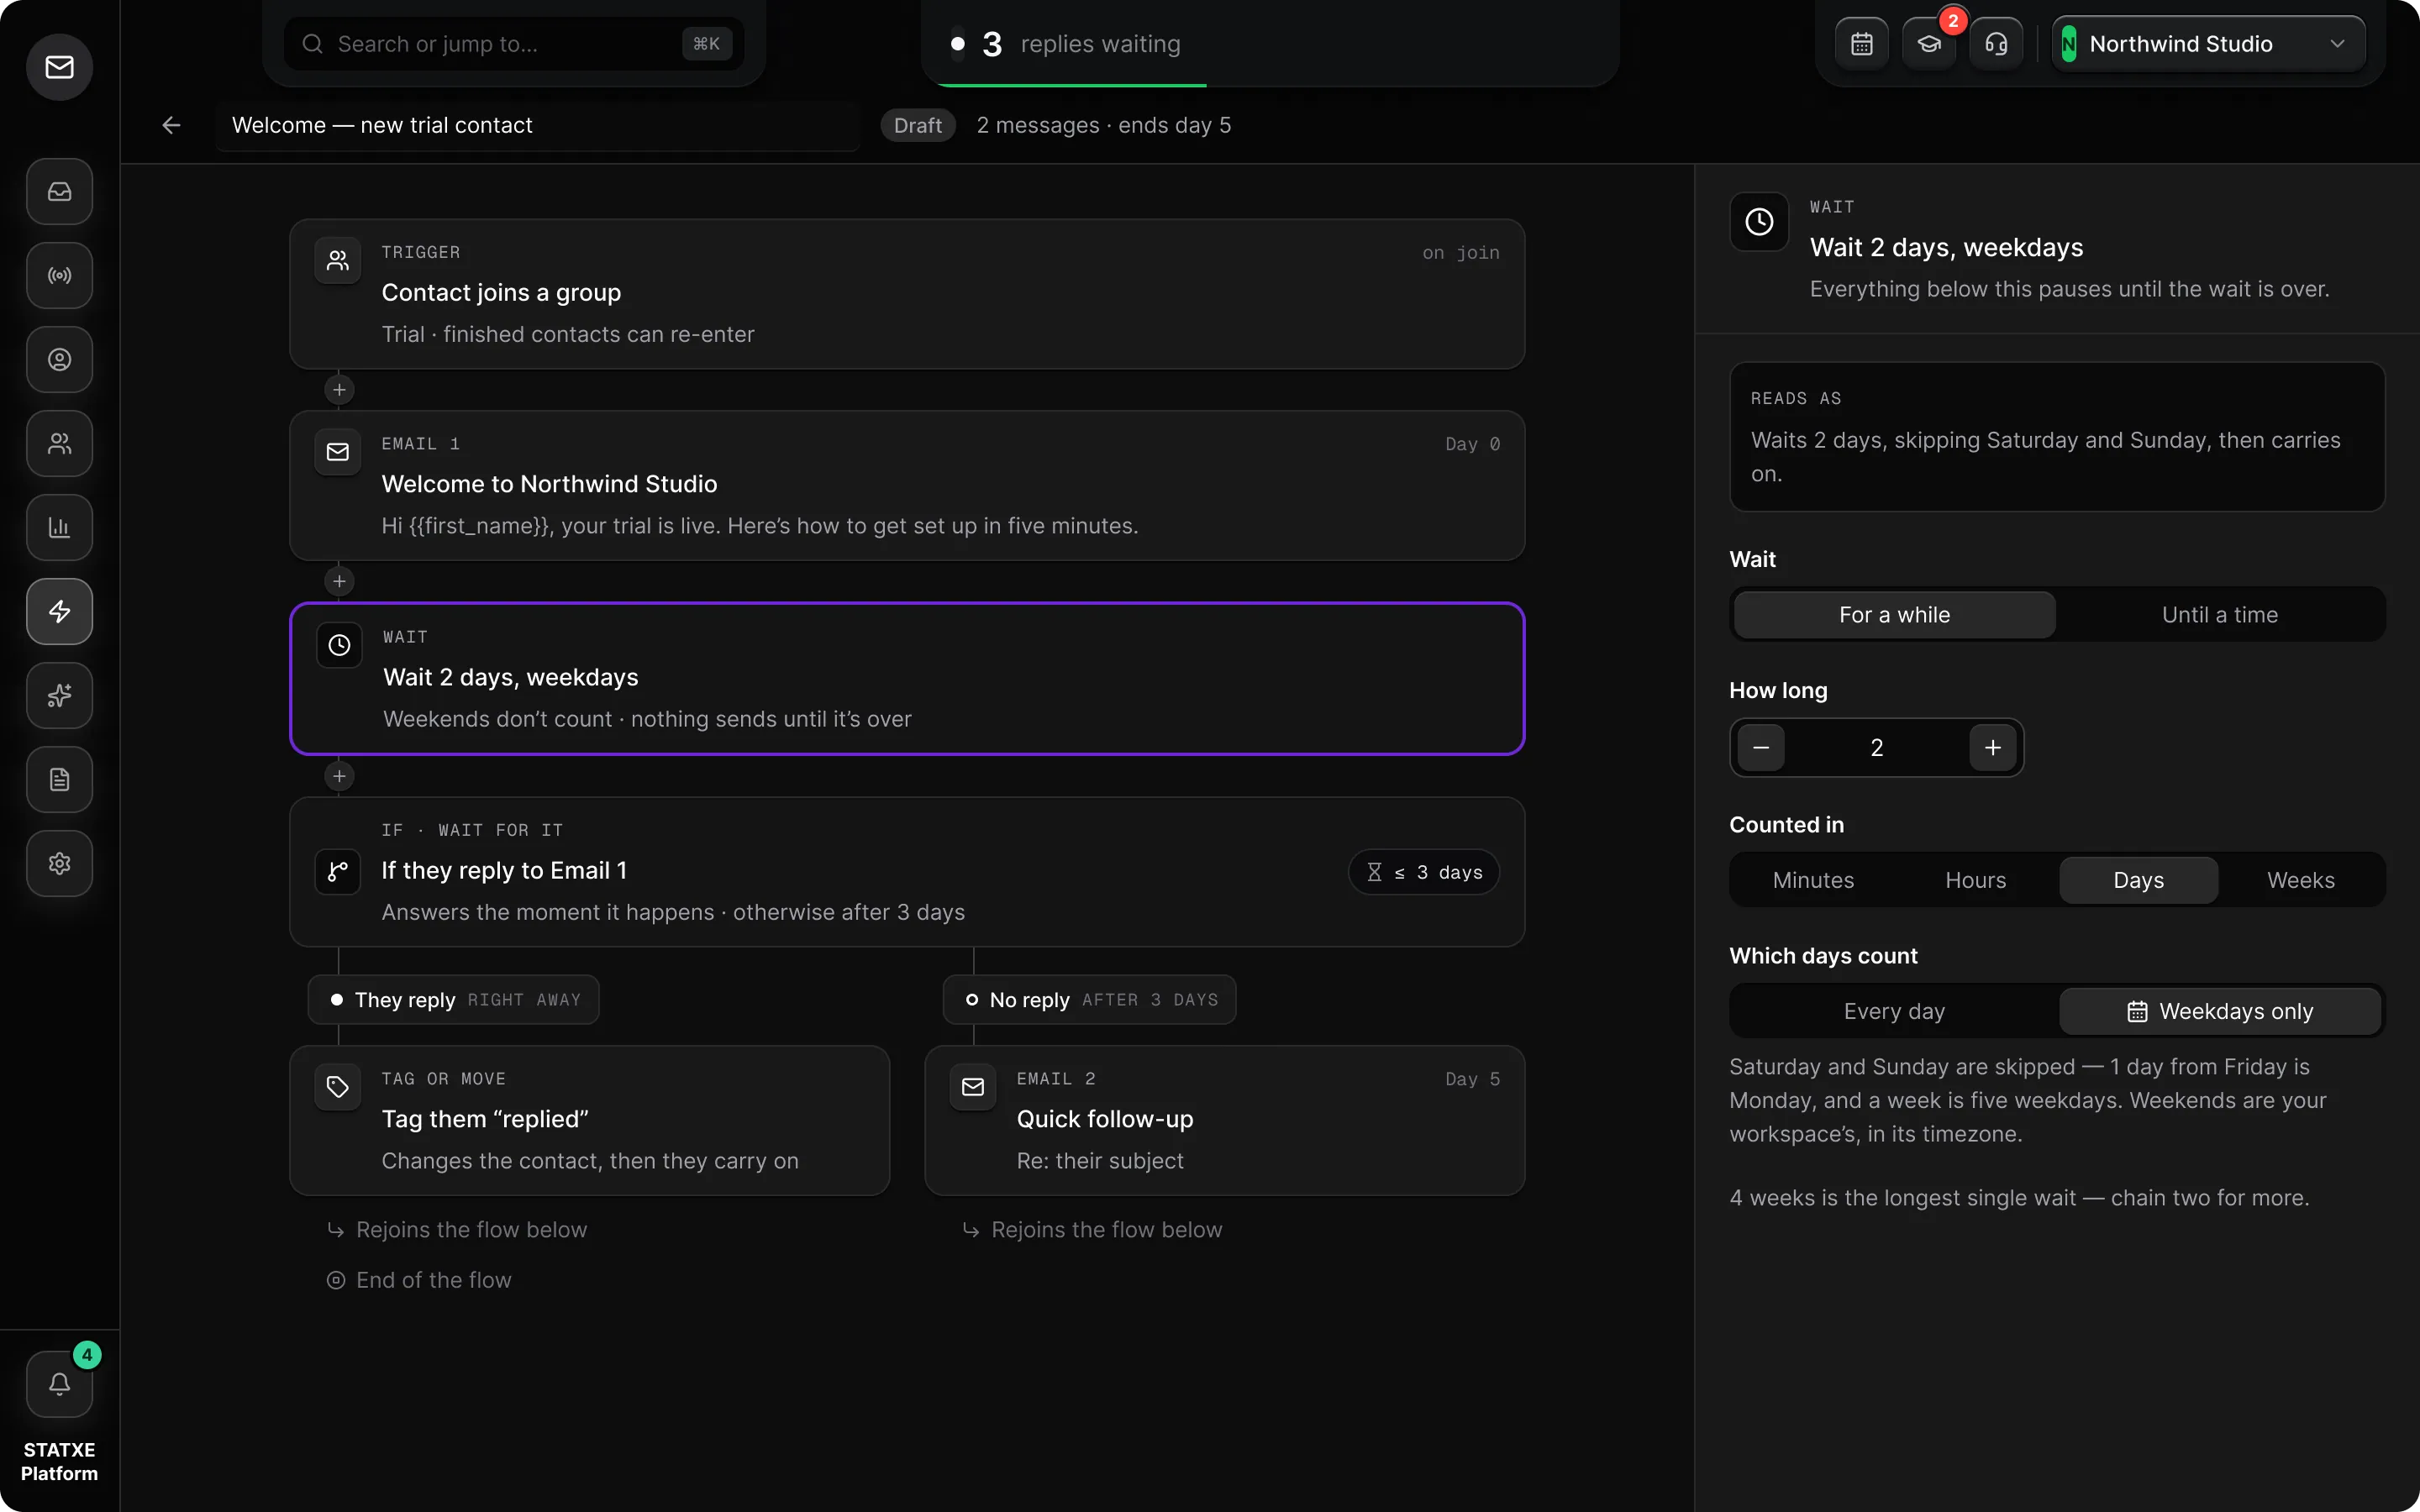Click the Email 2 envelope icon
The width and height of the screenshot is (2420, 1512).
coord(973,1087)
